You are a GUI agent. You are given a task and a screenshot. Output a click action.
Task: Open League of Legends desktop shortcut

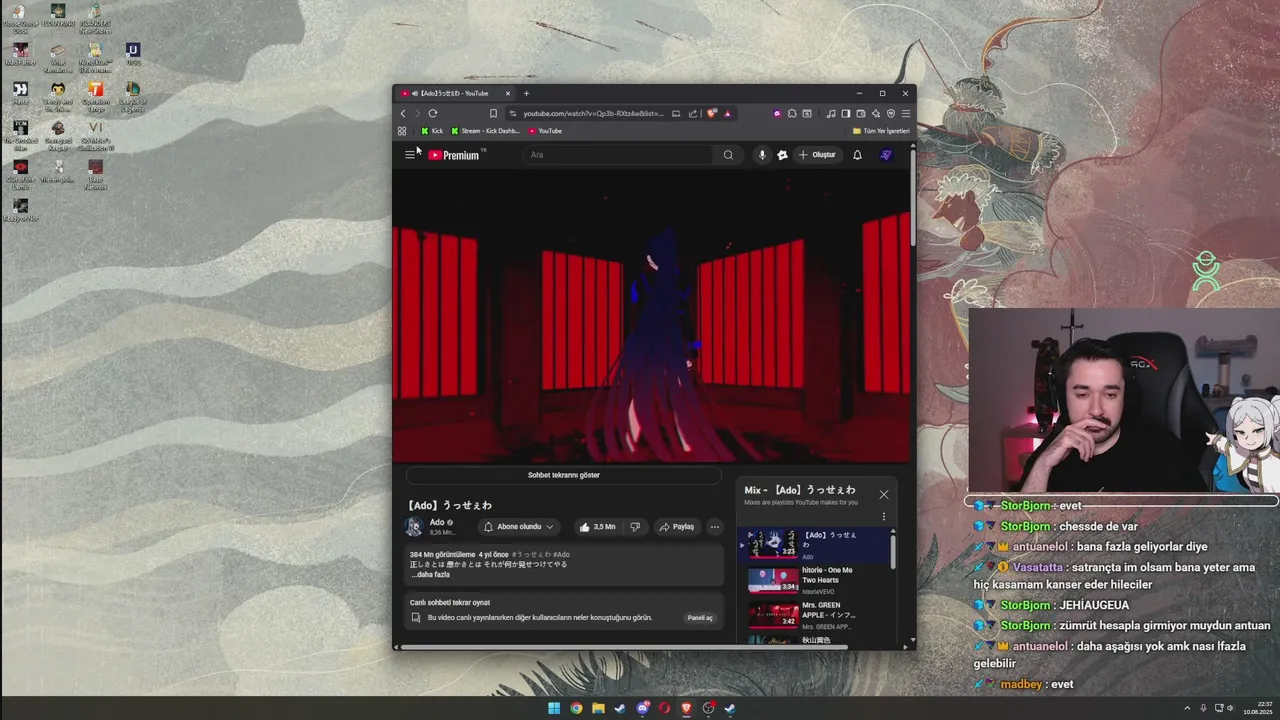pyautogui.click(x=133, y=95)
